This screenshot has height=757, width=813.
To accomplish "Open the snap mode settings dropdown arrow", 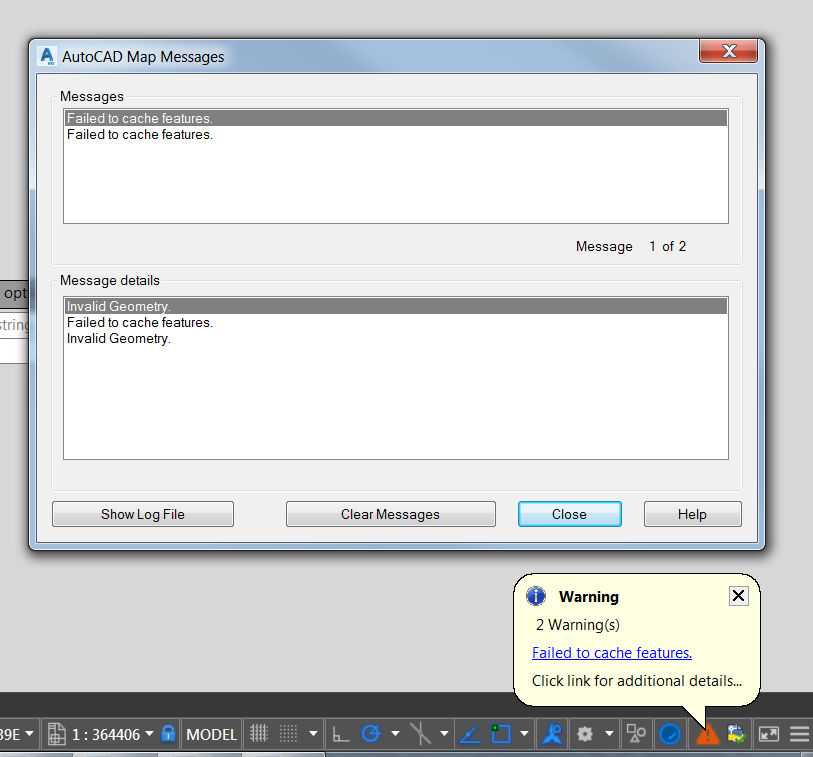I will pyautogui.click(x=313, y=733).
